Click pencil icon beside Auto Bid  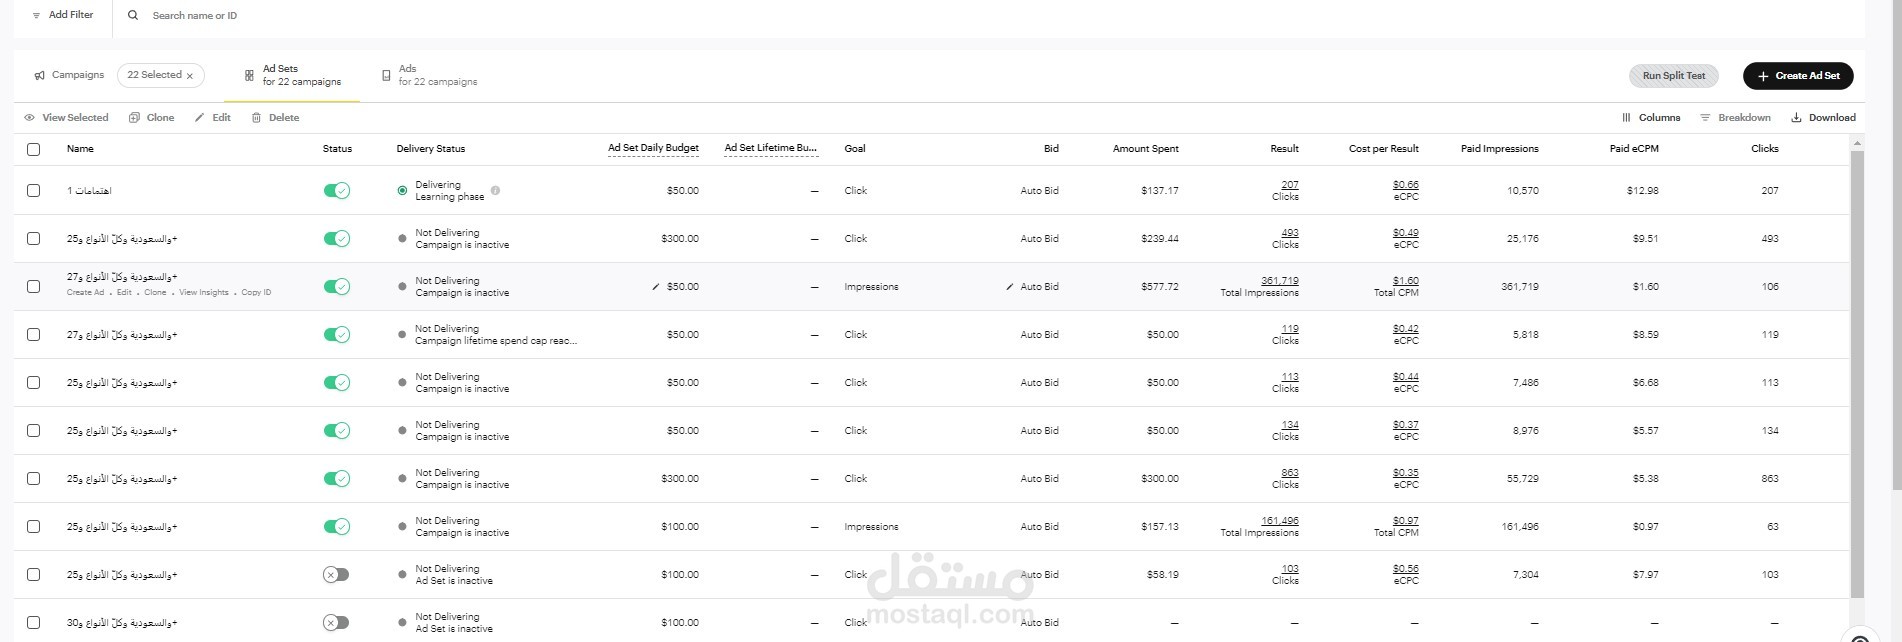point(1010,287)
